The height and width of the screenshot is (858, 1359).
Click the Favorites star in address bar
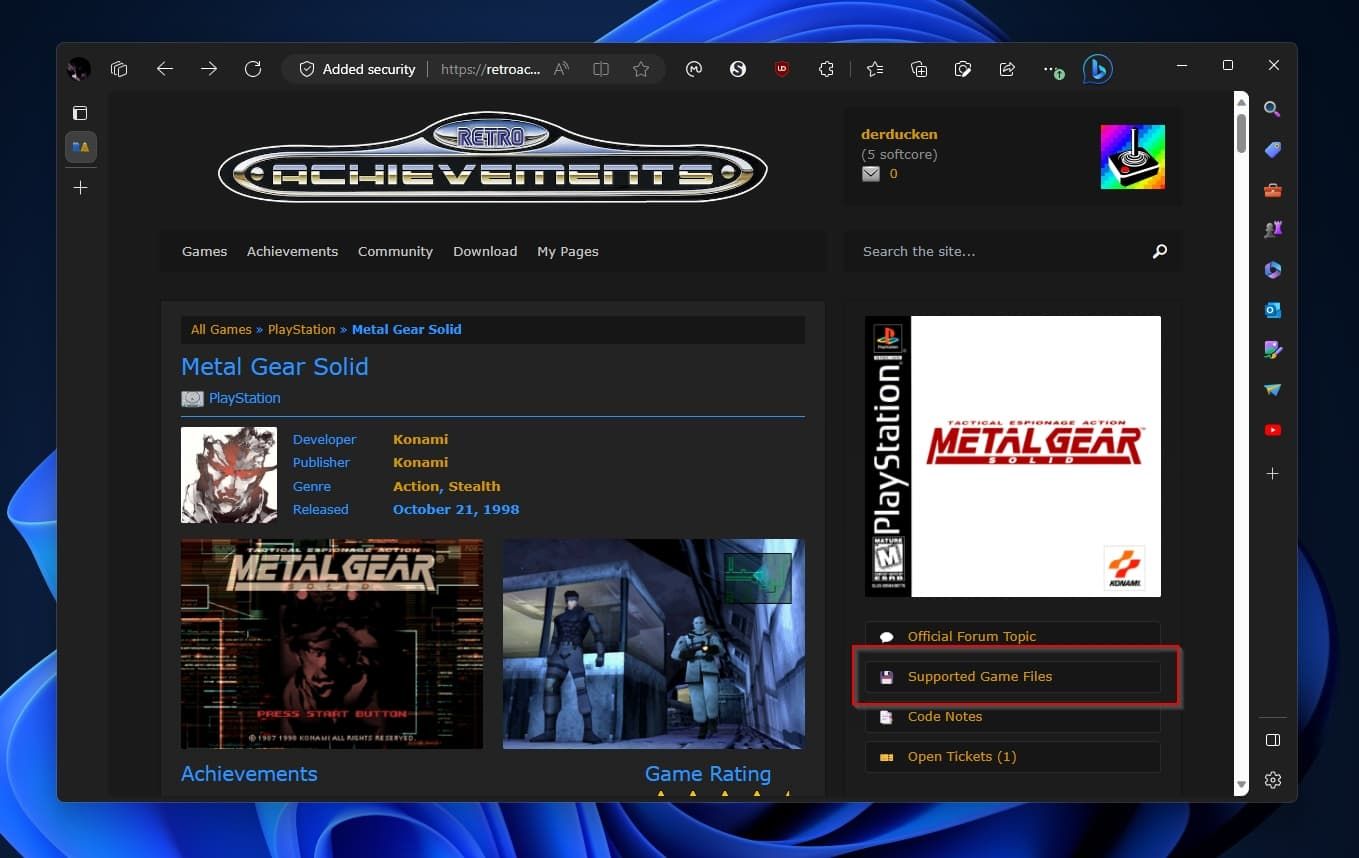641,69
